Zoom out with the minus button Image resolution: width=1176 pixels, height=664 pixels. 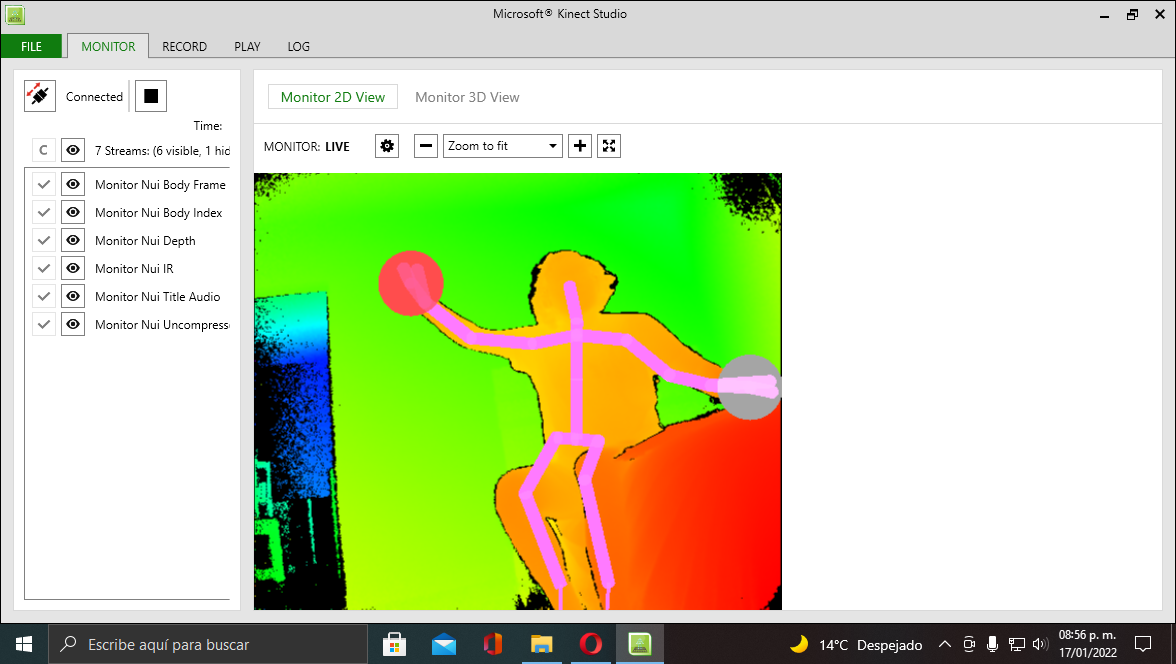tap(425, 146)
